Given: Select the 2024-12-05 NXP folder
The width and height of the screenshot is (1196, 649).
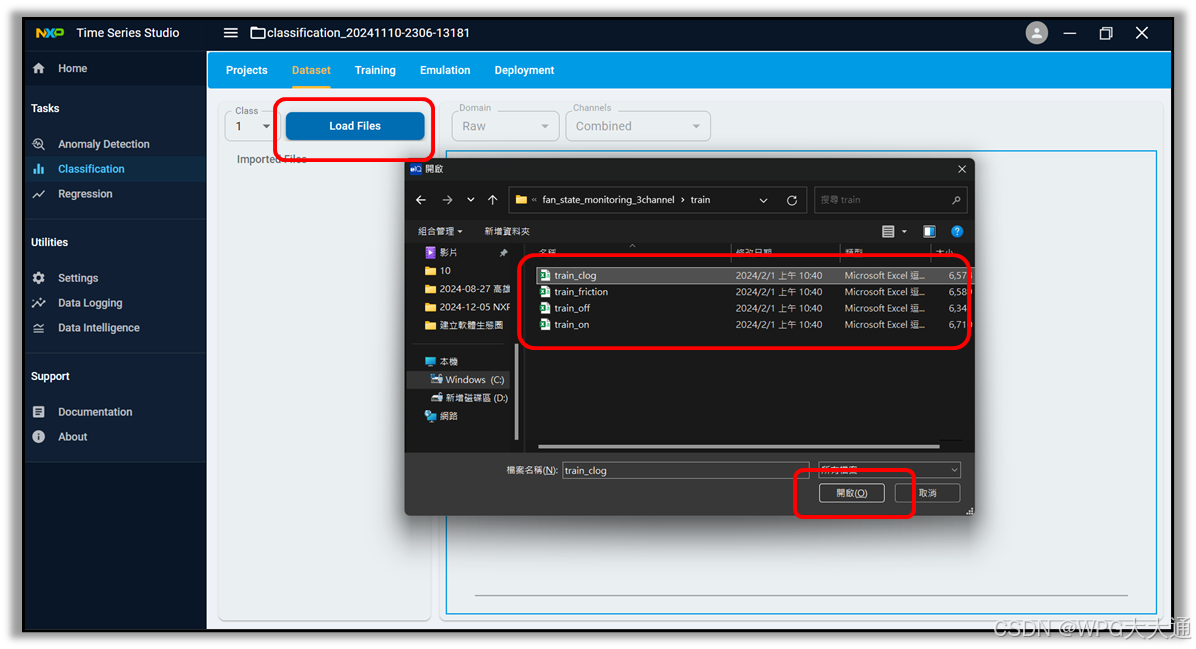Looking at the screenshot, I should pos(466,307).
